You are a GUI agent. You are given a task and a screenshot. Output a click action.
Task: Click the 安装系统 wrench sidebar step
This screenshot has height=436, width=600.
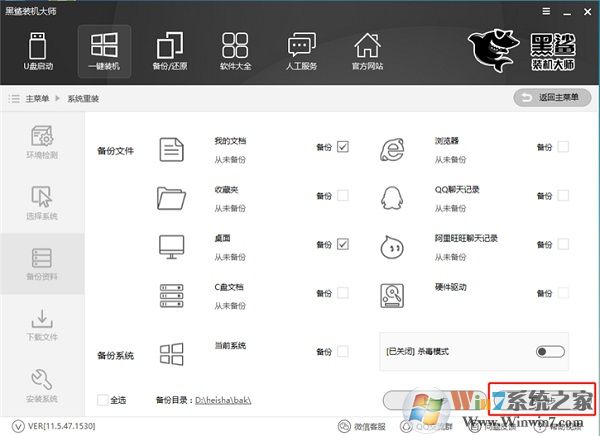[x=42, y=385]
